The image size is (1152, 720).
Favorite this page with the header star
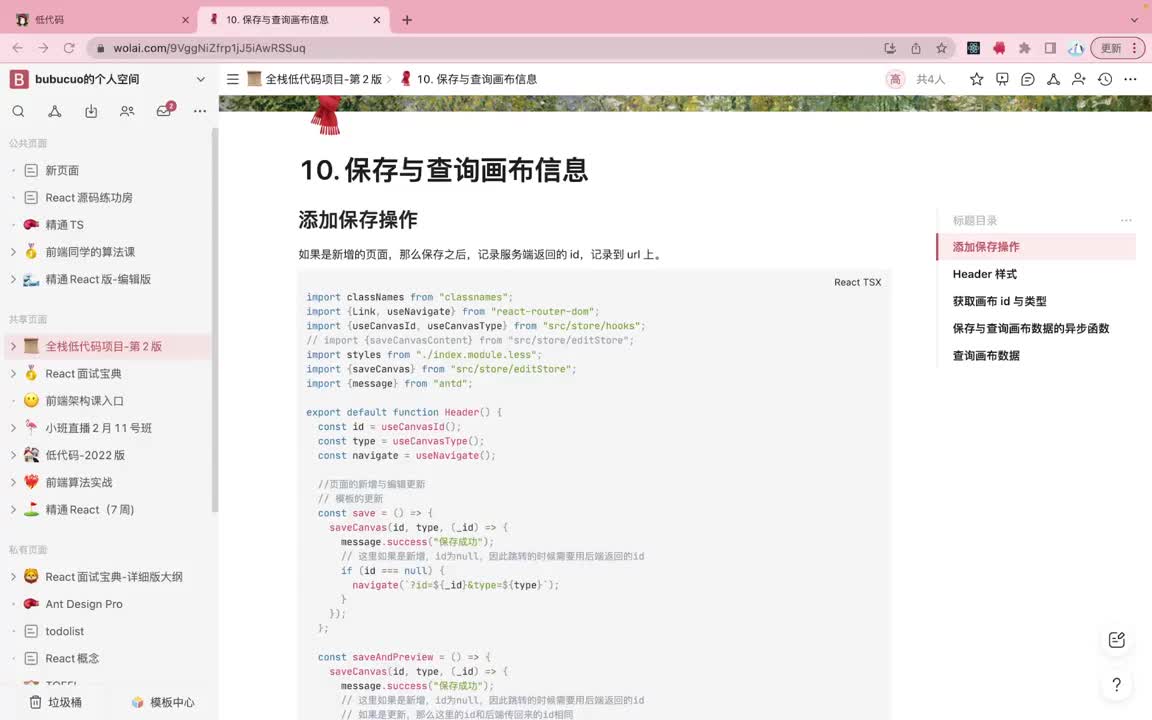(x=976, y=79)
